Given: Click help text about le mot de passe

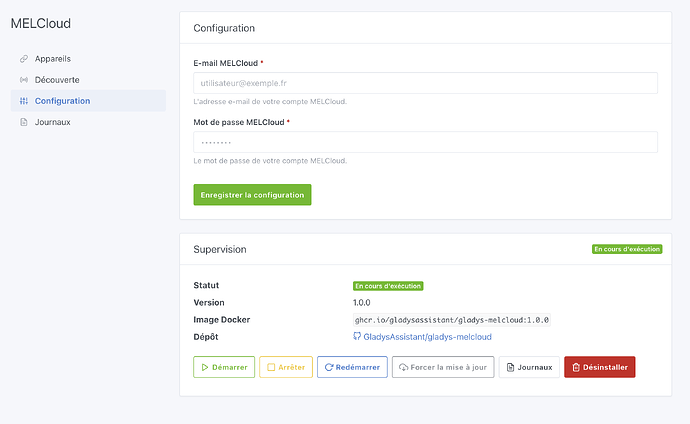Looking at the screenshot, I should [270, 161].
